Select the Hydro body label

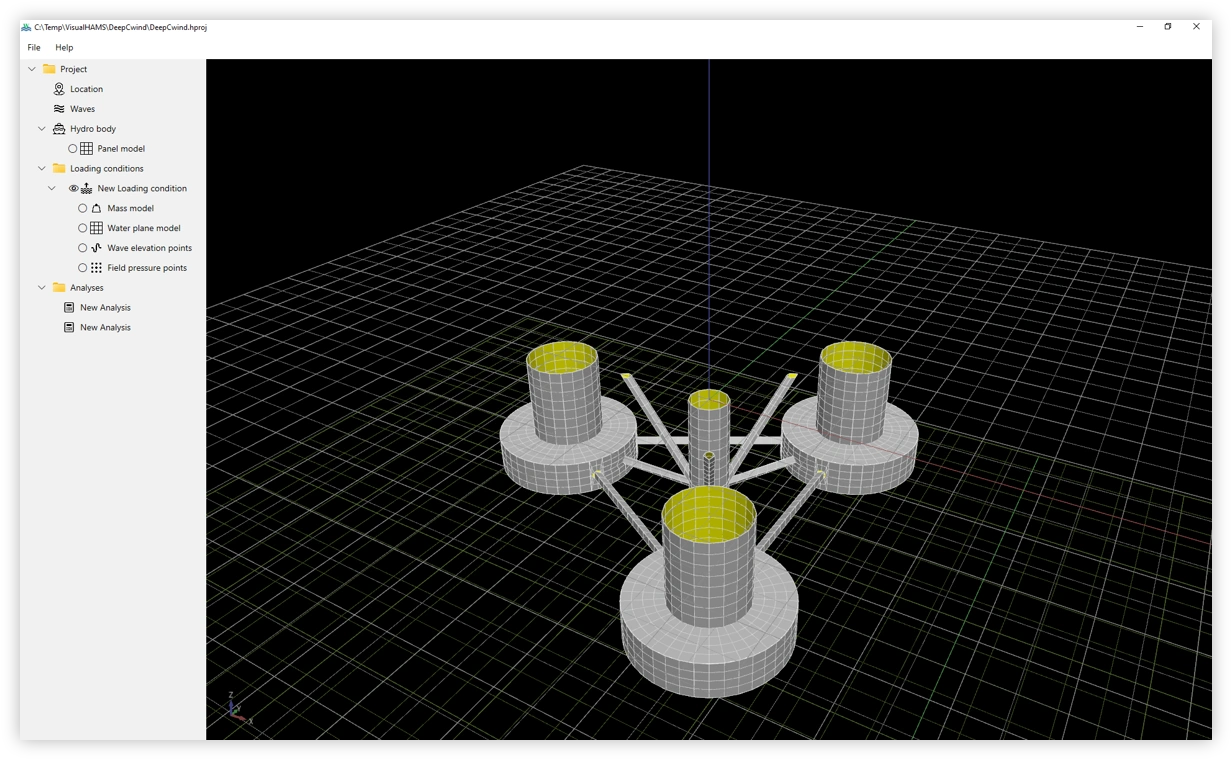click(93, 129)
